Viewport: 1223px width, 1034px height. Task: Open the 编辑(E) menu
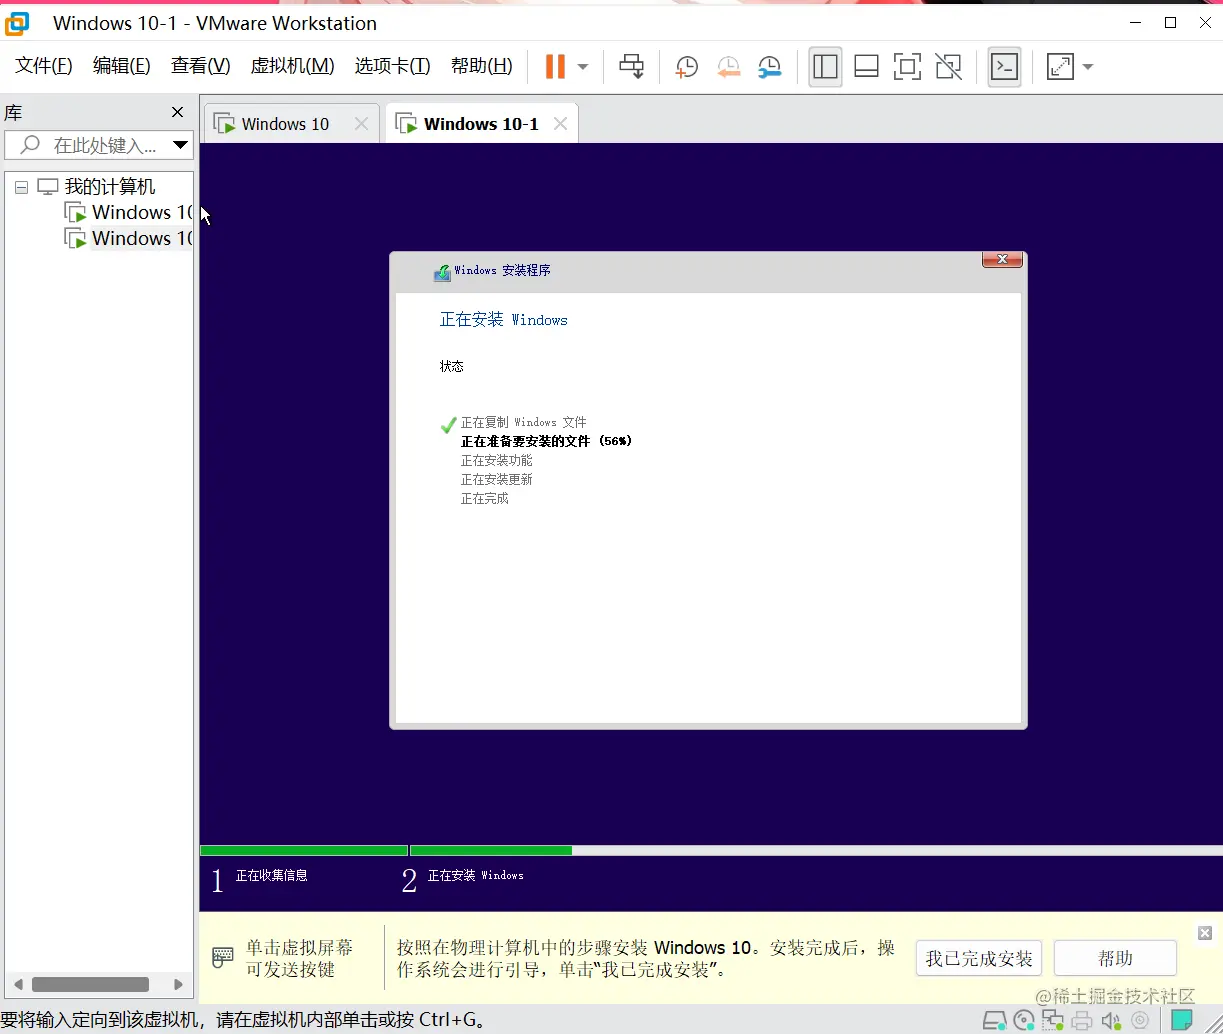[122, 66]
